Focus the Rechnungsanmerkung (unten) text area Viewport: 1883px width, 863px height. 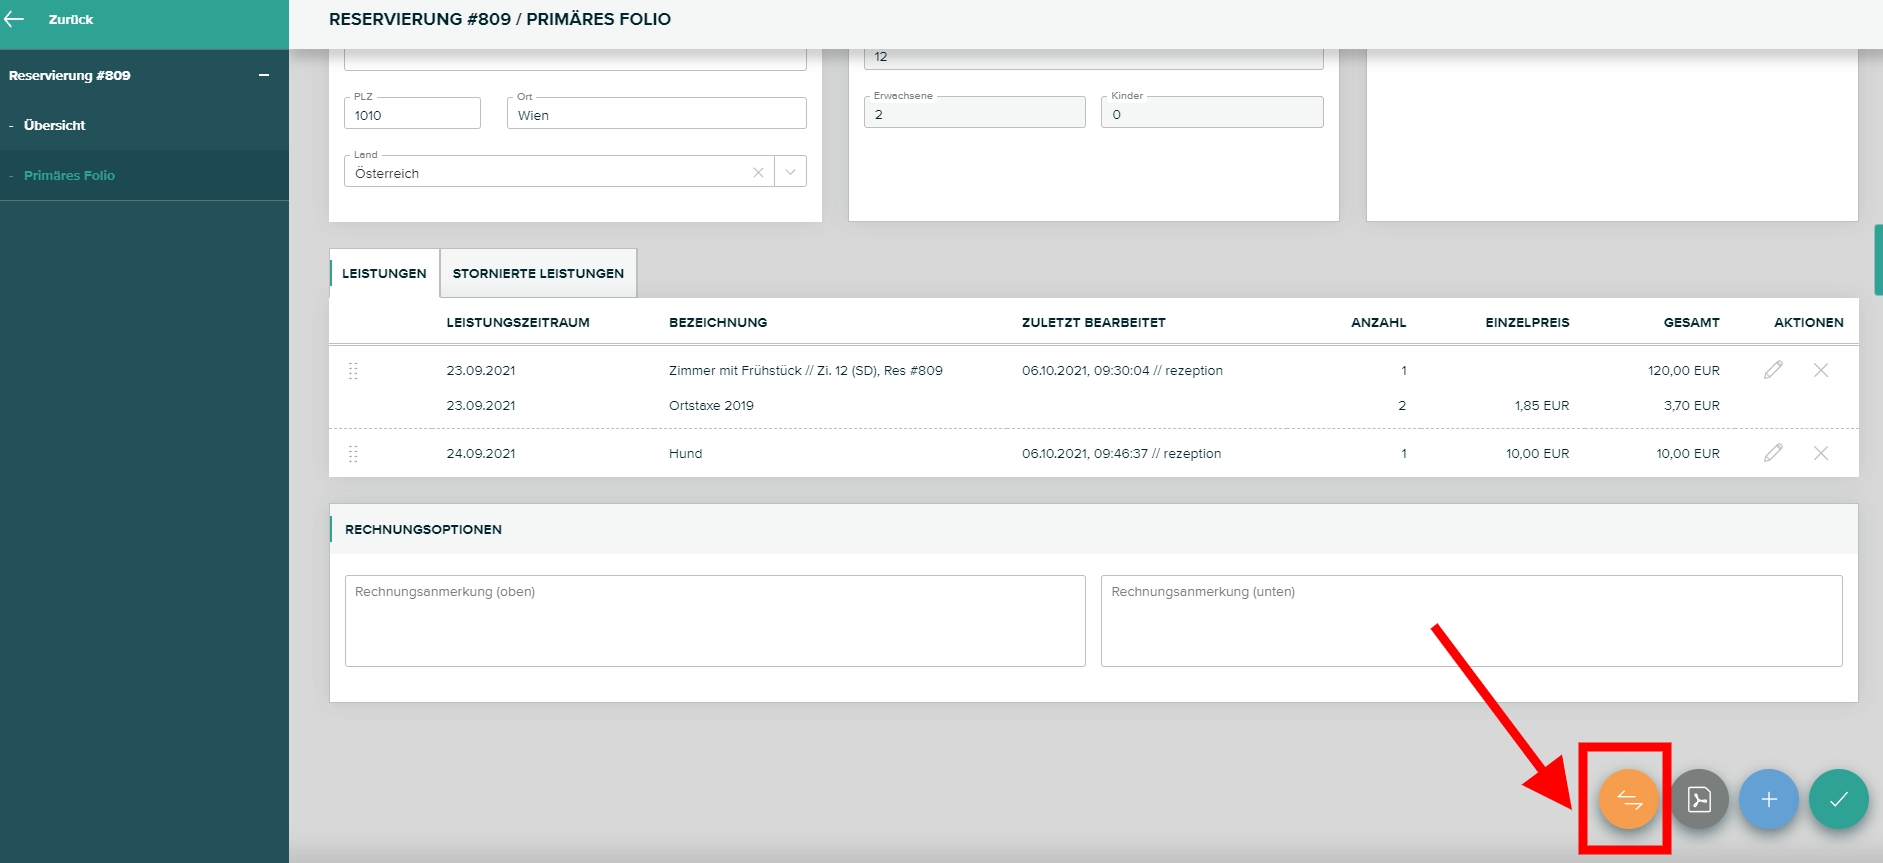[1470, 620]
